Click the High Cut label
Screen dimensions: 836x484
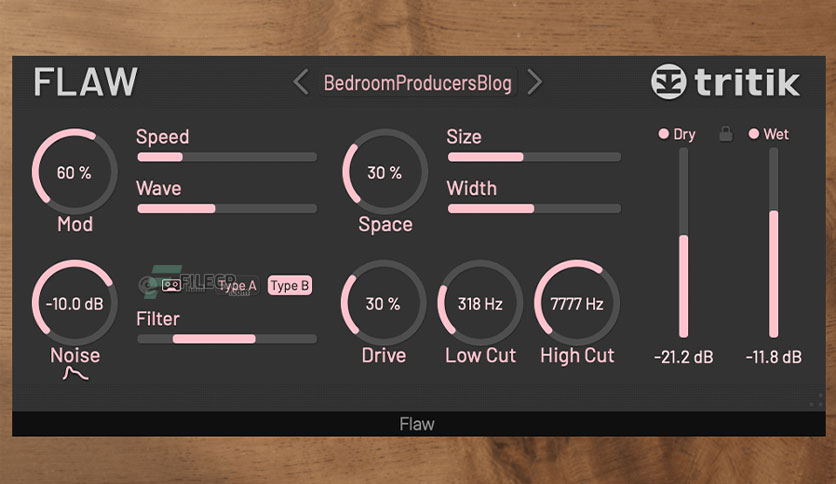(577, 356)
